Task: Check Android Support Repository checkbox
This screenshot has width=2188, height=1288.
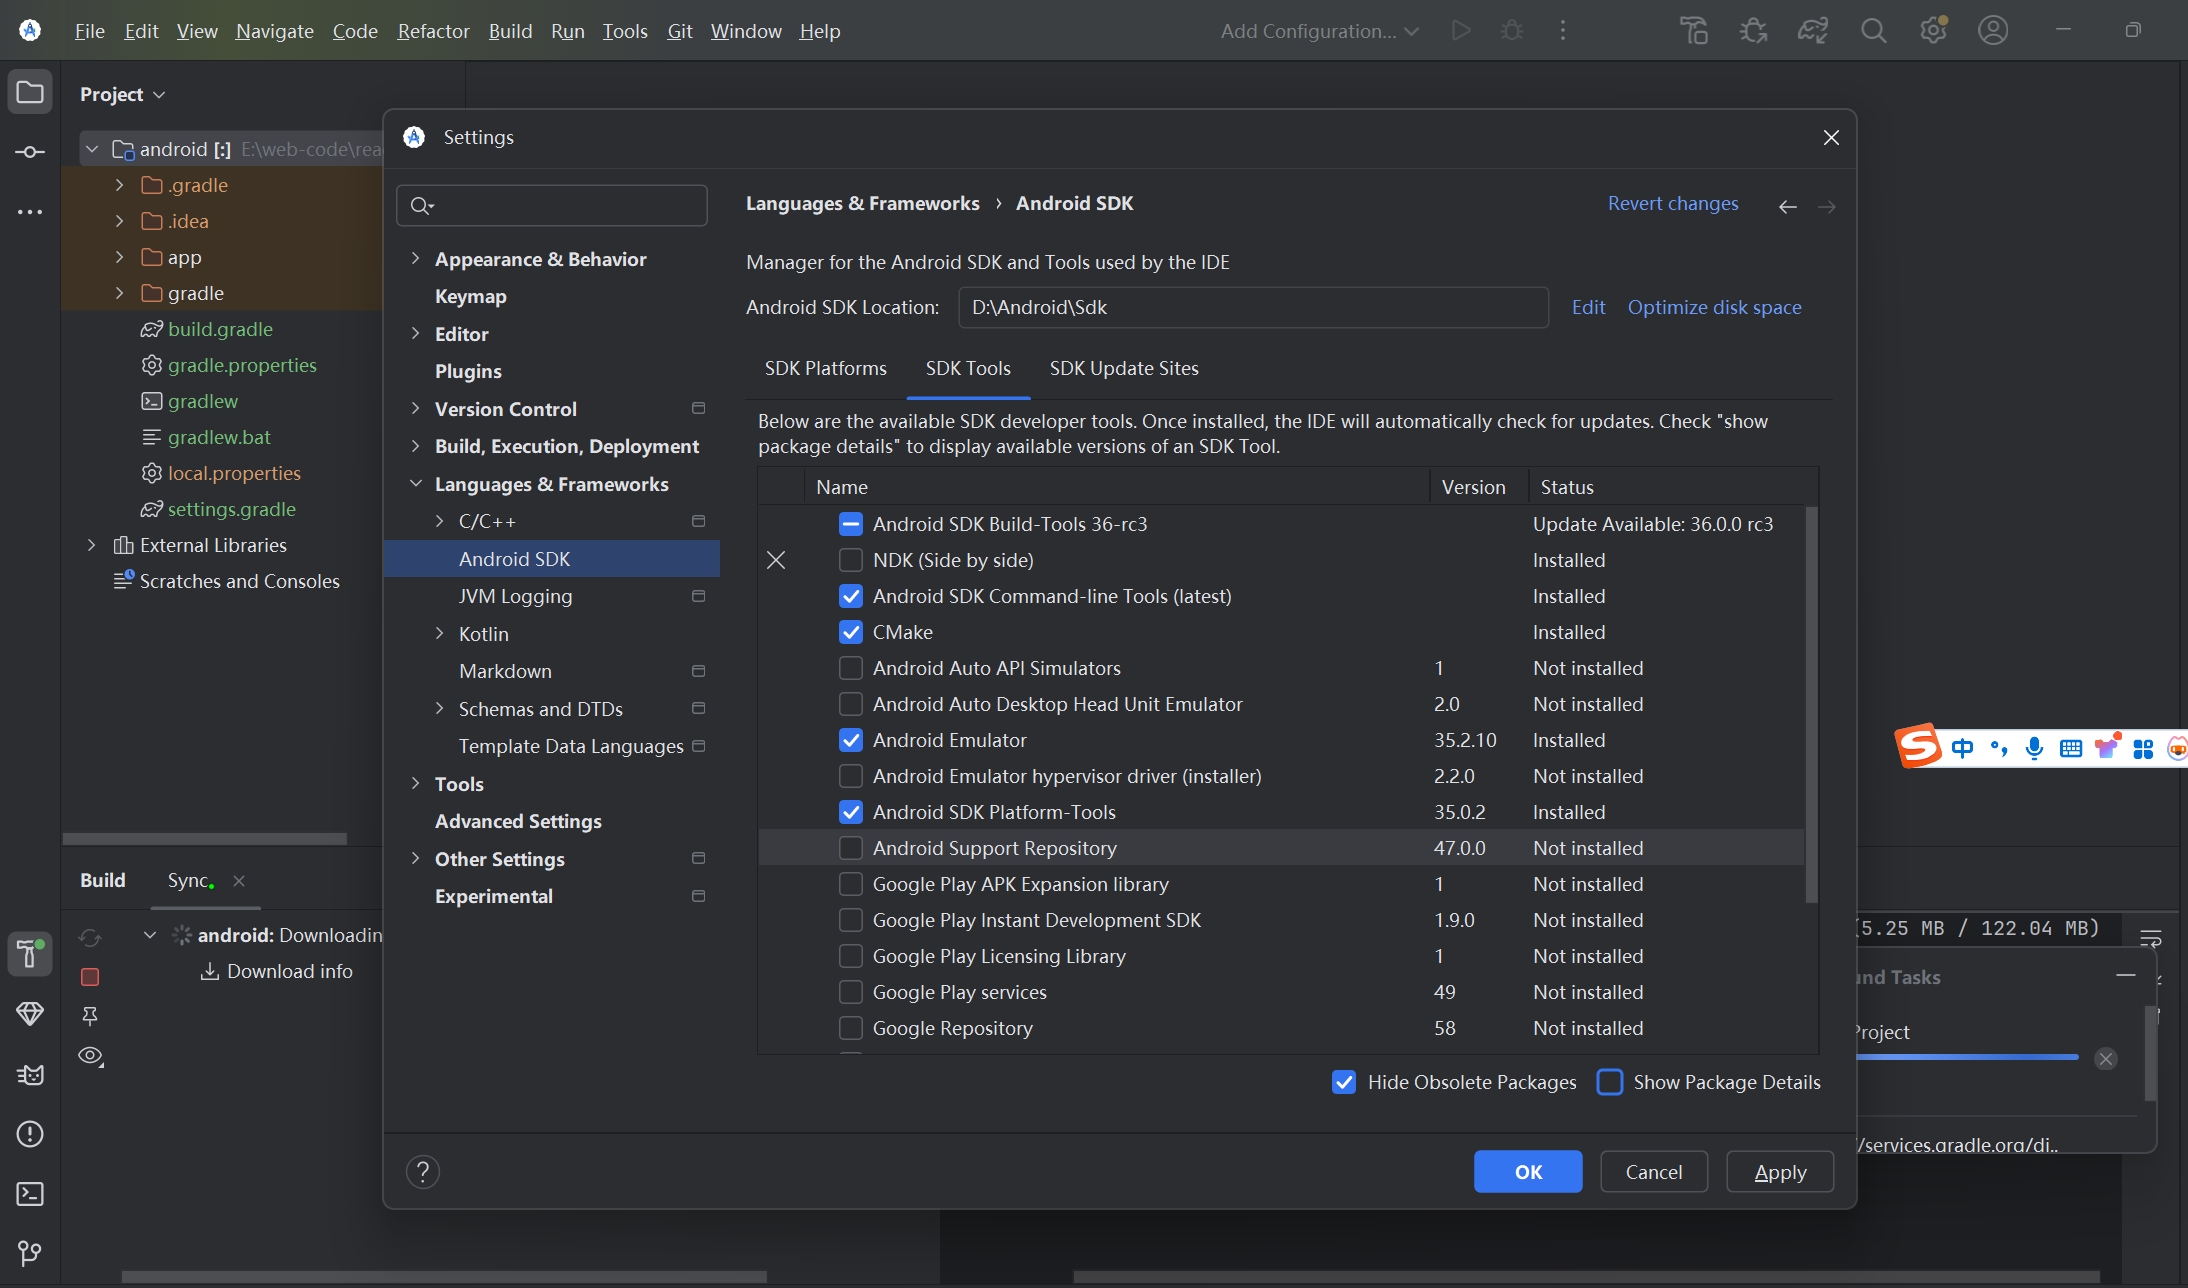Action: pyautogui.click(x=851, y=848)
